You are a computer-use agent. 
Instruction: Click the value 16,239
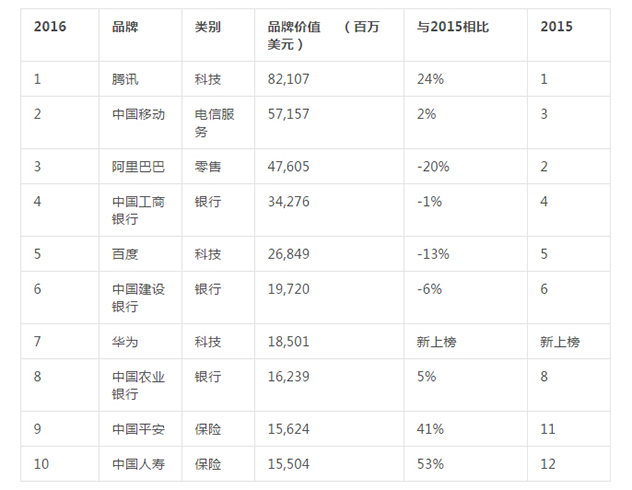(x=289, y=377)
